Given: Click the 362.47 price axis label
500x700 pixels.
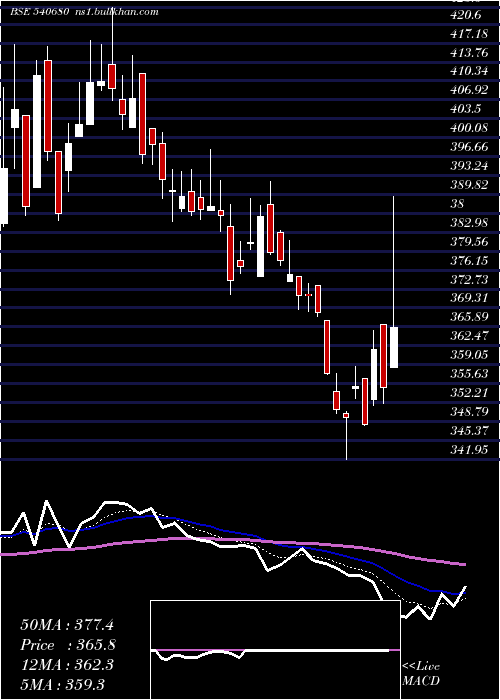Looking at the screenshot, I should coord(469,336).
